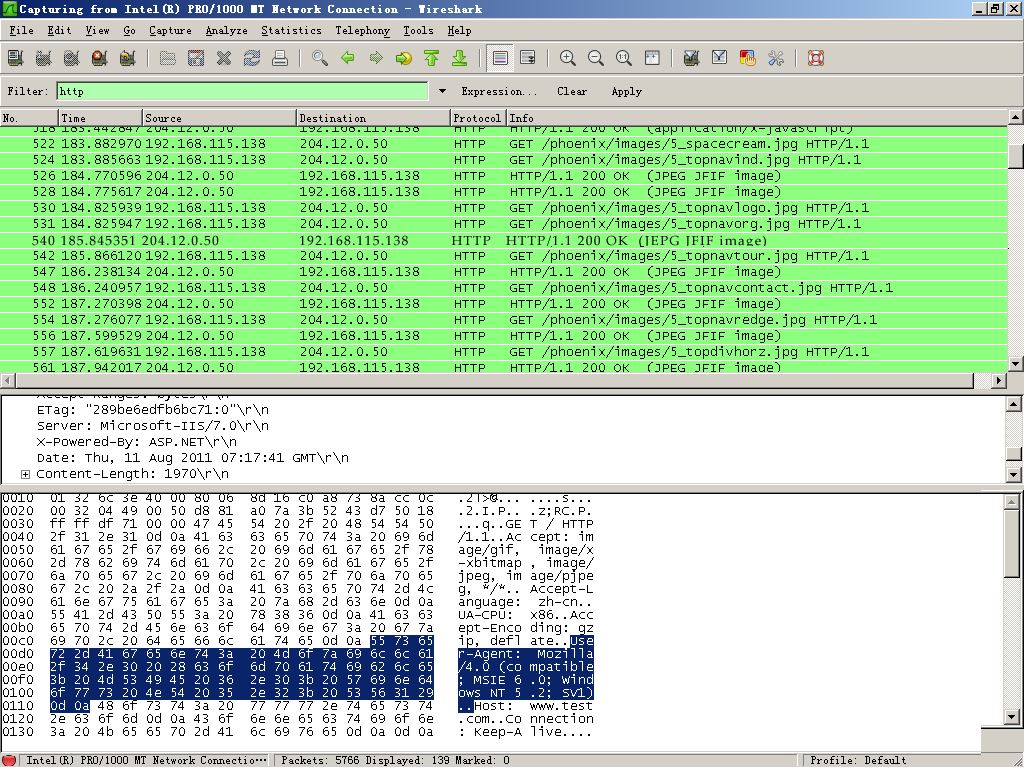The width and height of the screenshot is (1024, 768).
Task: Close the capture file icon
Action: [224, 58]
